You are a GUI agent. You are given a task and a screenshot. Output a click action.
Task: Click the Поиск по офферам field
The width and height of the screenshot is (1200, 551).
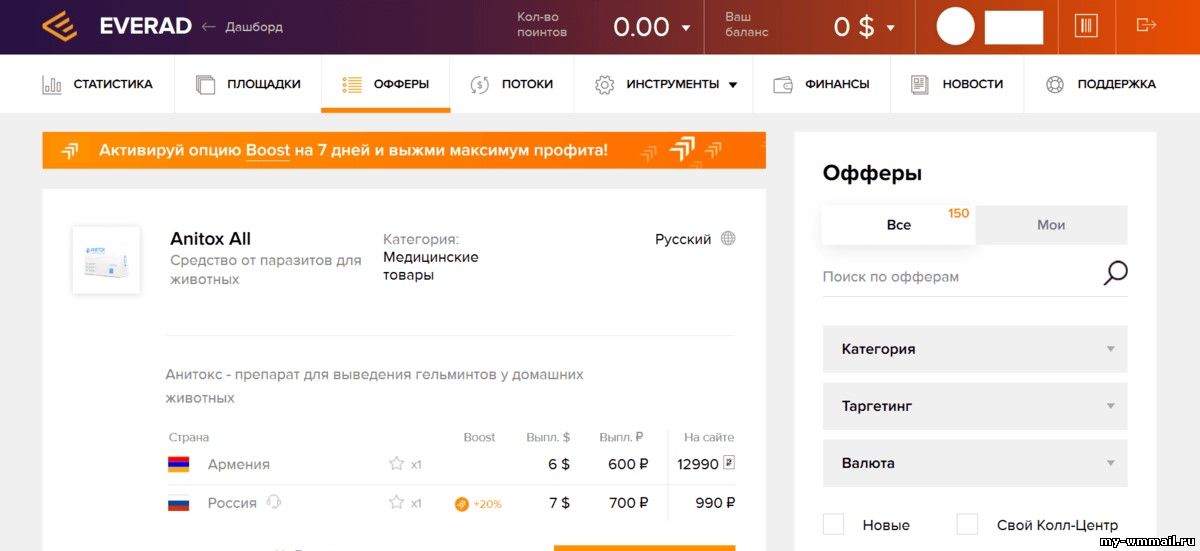click(x=960, y=277)
